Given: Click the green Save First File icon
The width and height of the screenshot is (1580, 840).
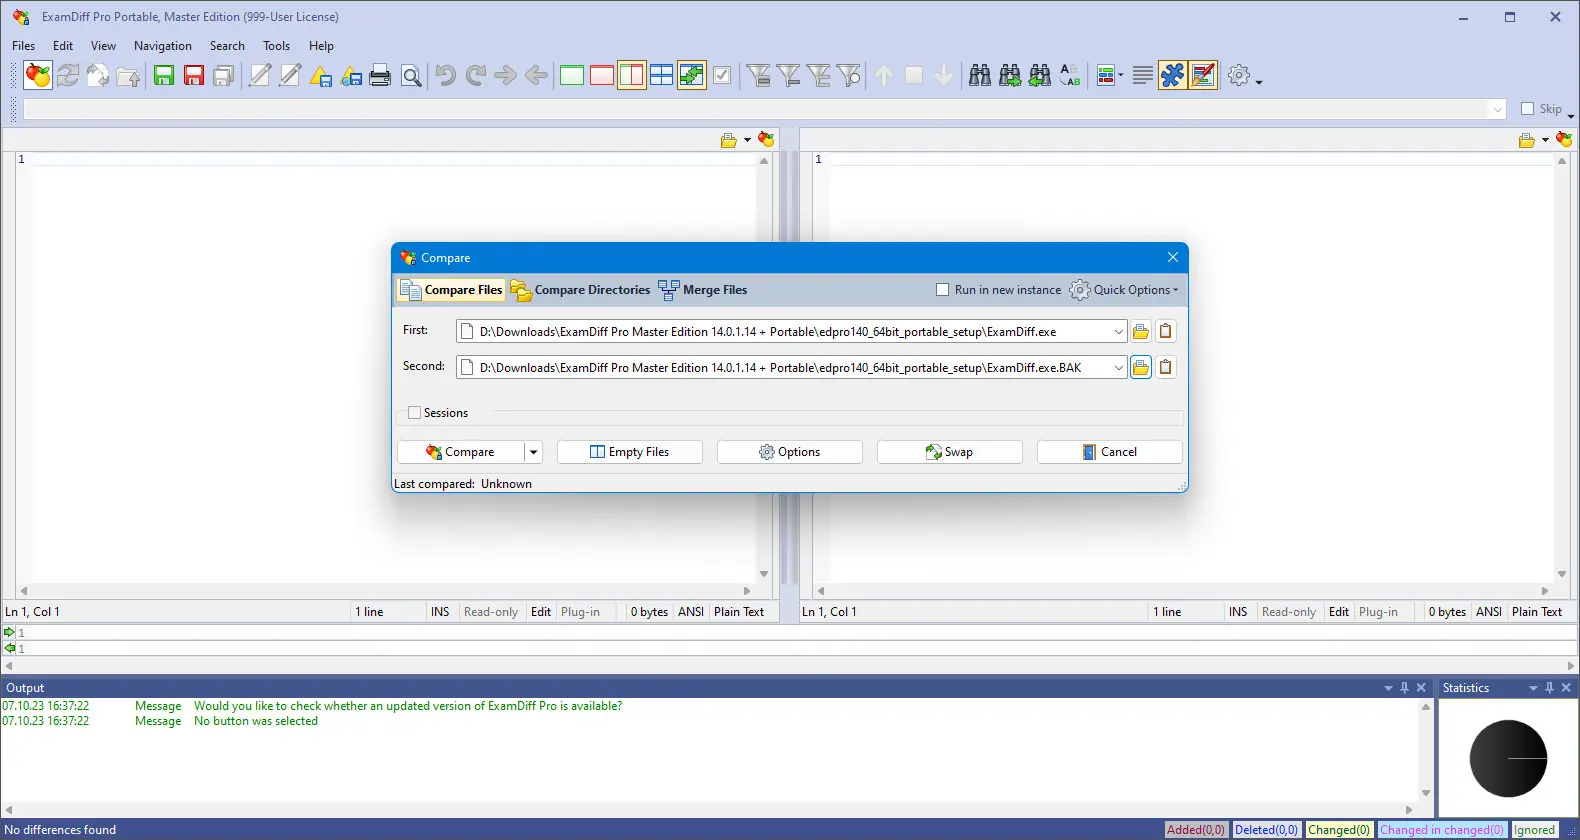Looking at the screenshot, I should (164, 75).
